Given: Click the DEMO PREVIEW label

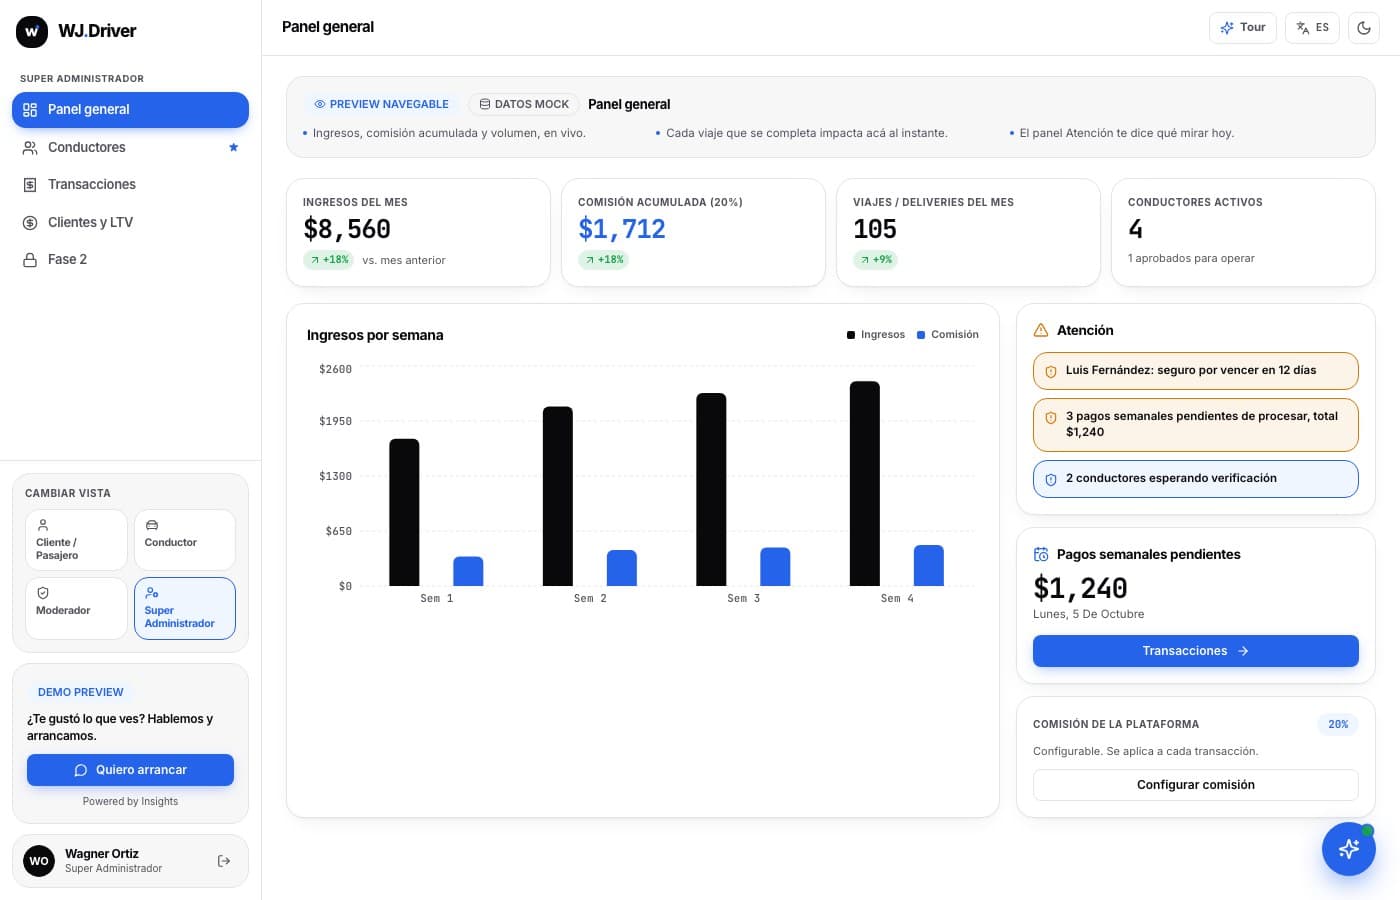Looking at the screenshot, I should [x=81, y=692].
